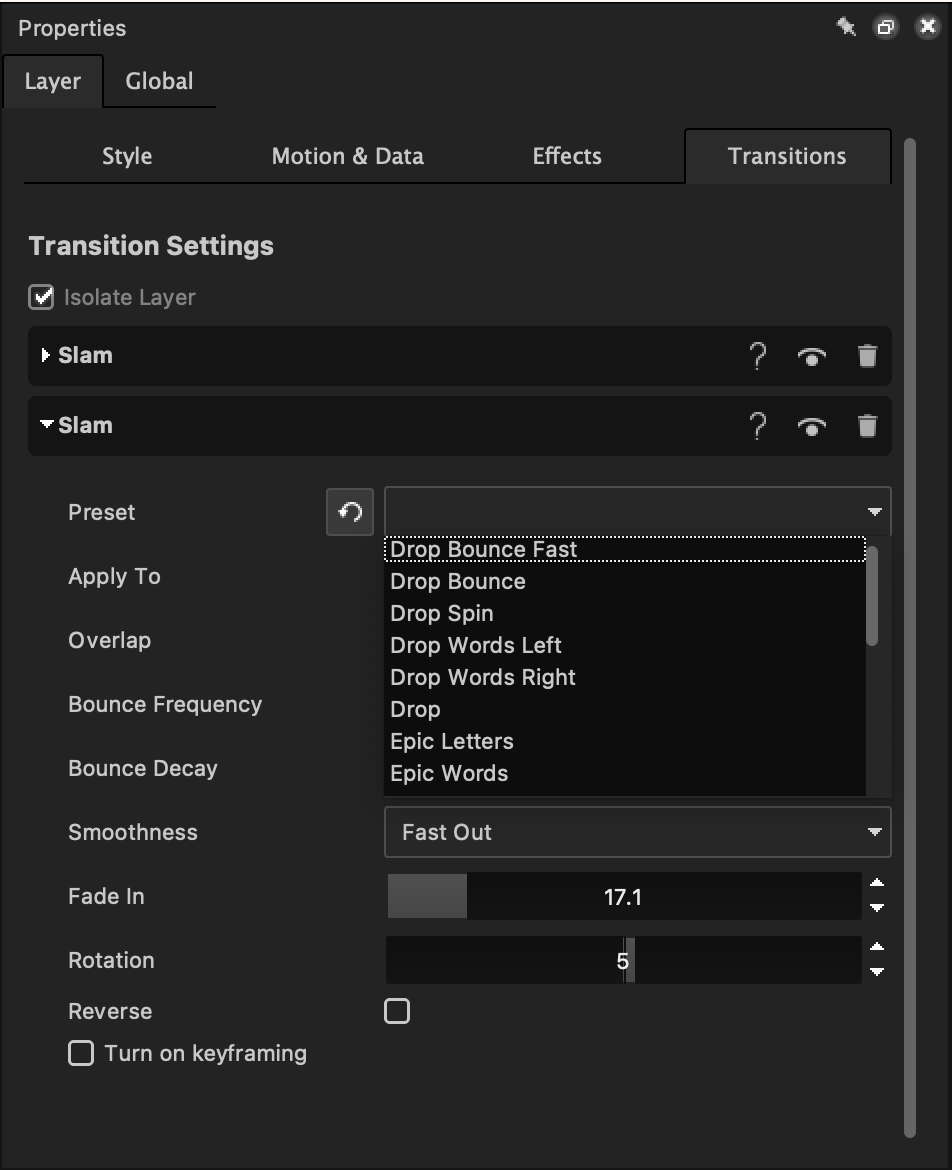This screenshot has height=1170, width=952.
Task: Click the Fade In slider at 17.1
Action: coord(624,896)
